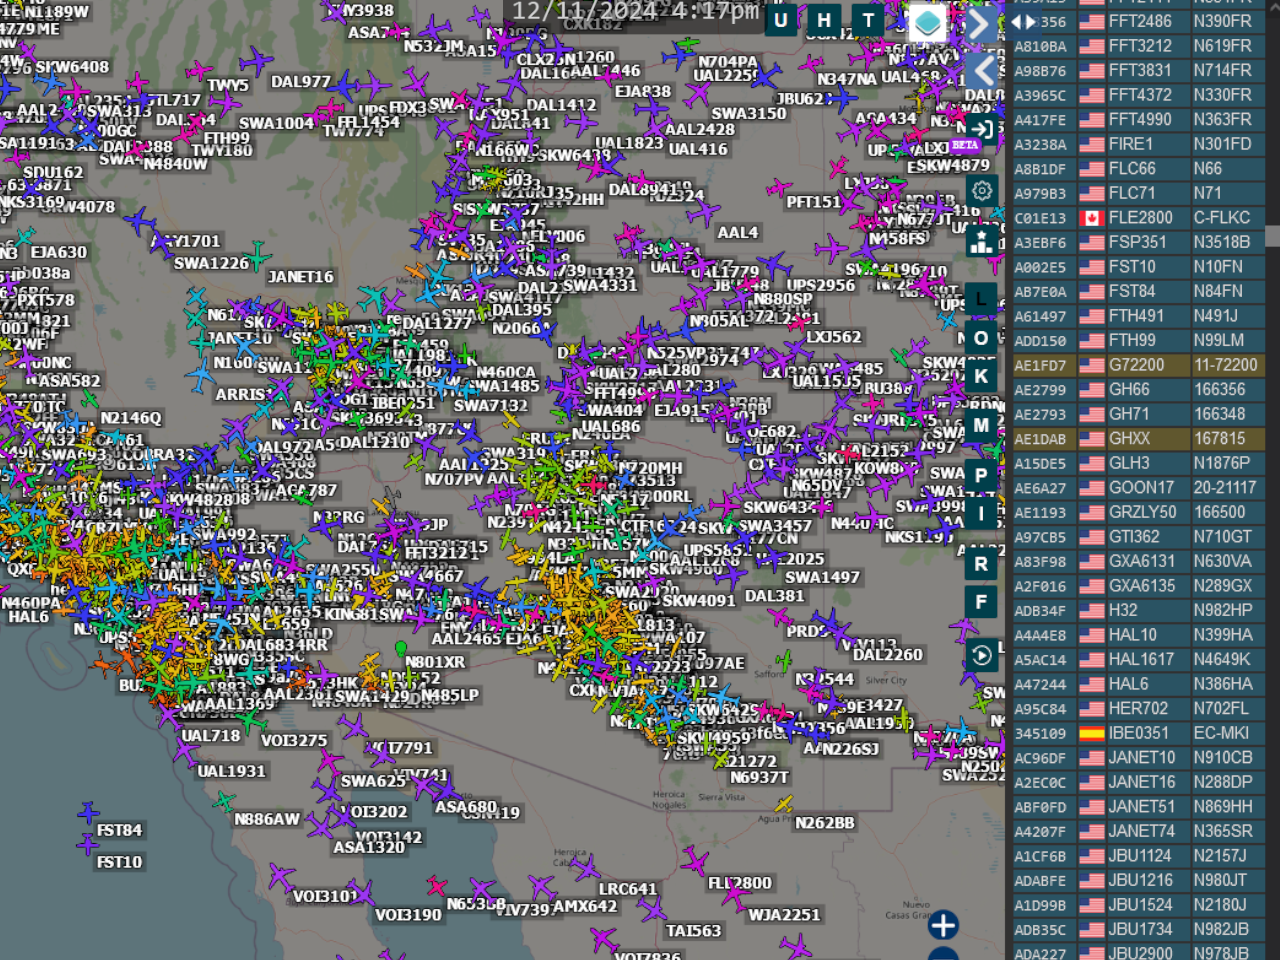Toggle the L labels button
The height and width of the screenshot is (960, 1280).
click(981, 299)
